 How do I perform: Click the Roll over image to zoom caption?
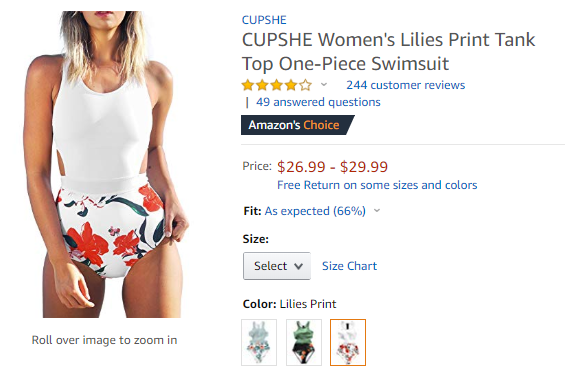104,340
